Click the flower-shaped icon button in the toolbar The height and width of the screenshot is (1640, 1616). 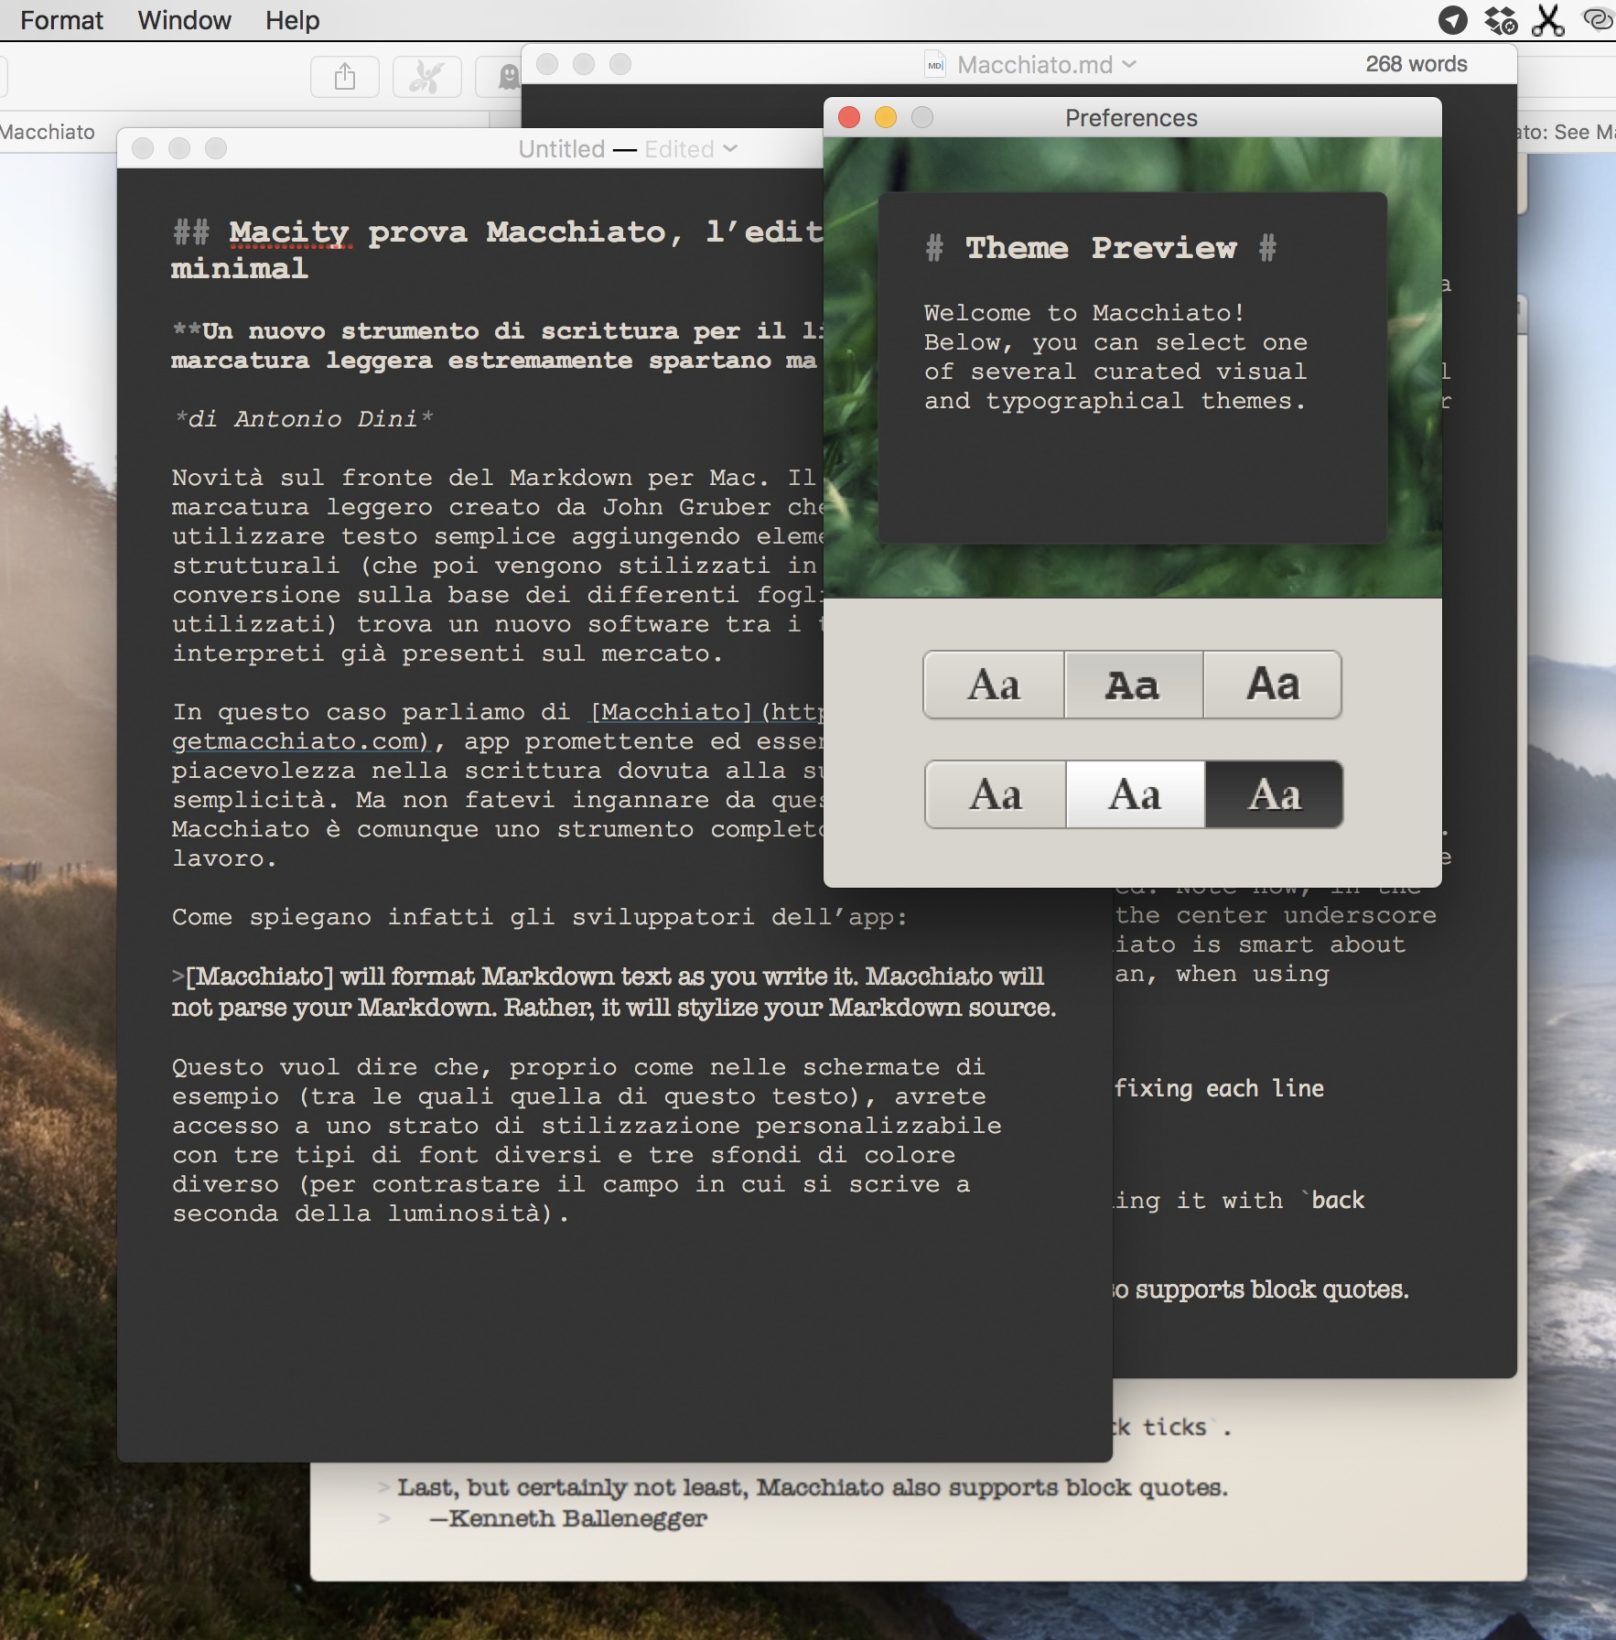point(427,77)
